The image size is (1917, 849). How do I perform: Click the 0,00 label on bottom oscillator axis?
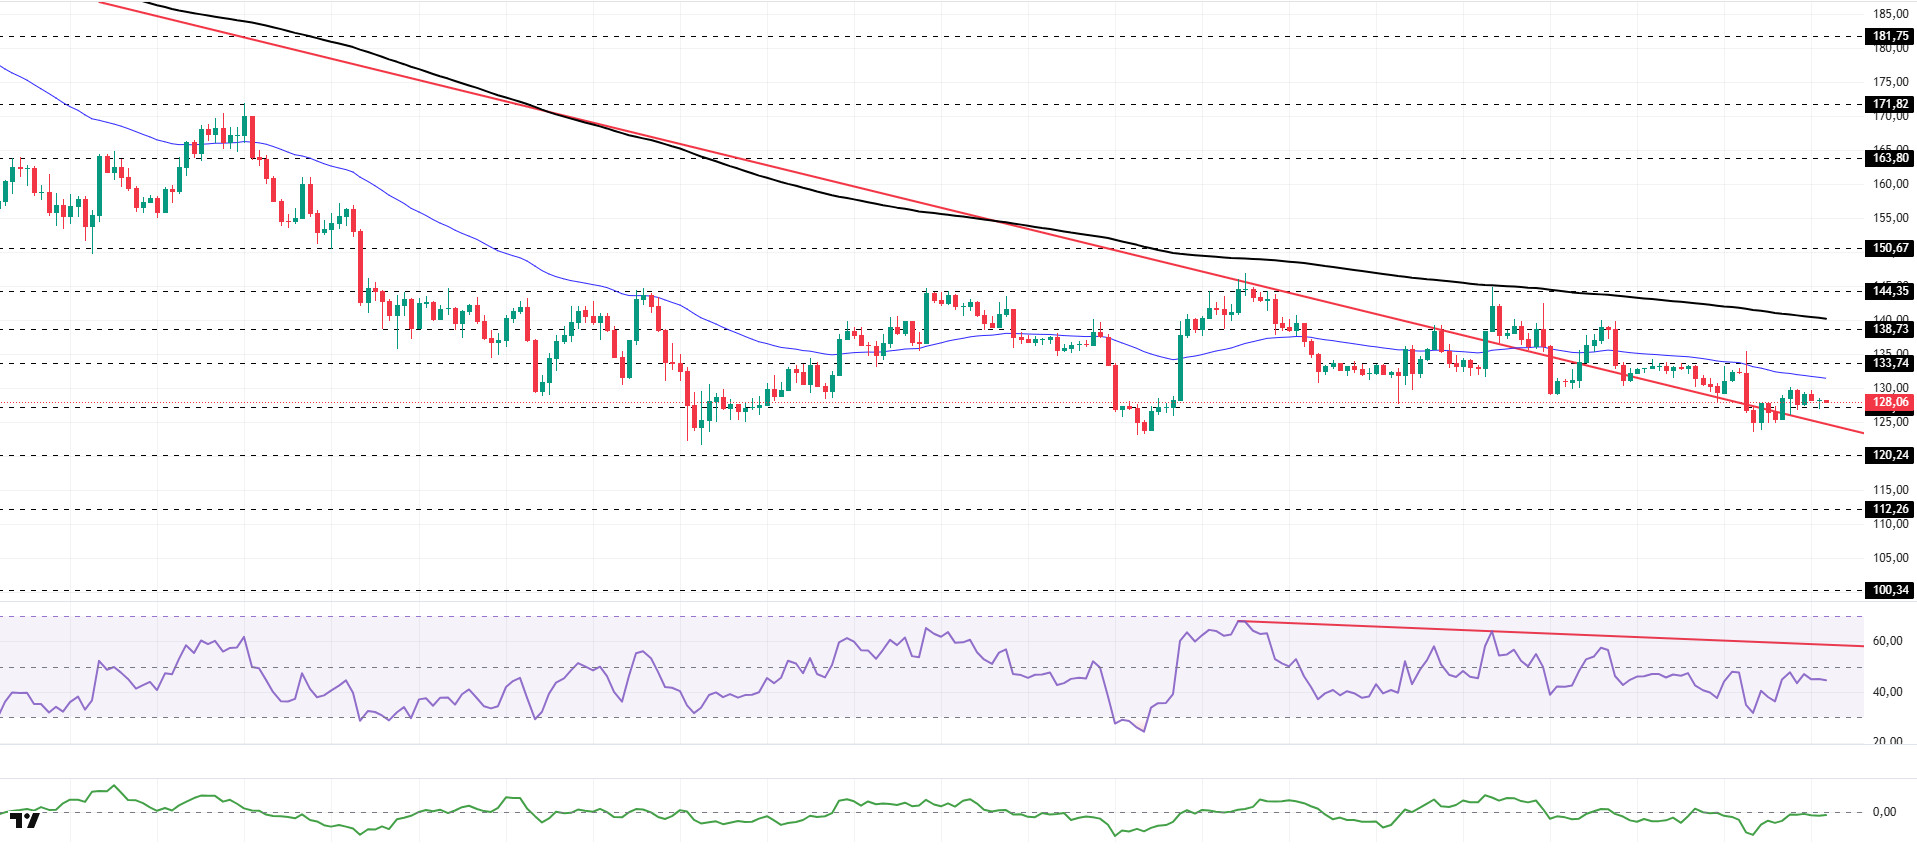point(1884,812)
